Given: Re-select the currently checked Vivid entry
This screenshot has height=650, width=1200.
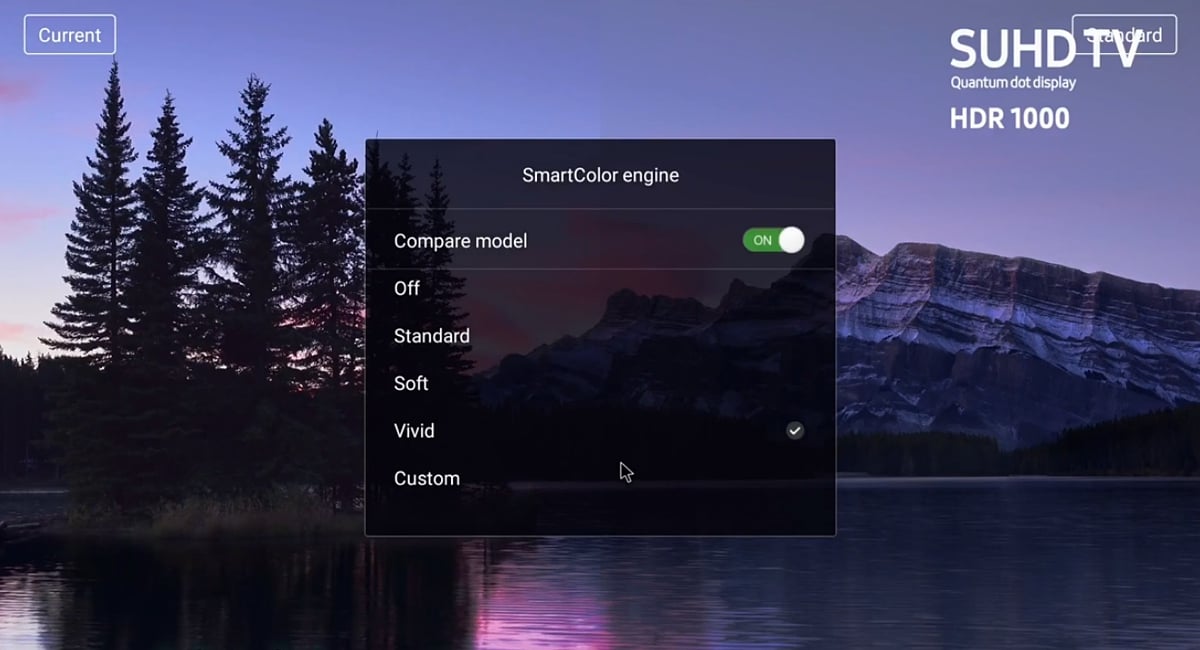Looking at the screenshot, I should pos(414,430).
